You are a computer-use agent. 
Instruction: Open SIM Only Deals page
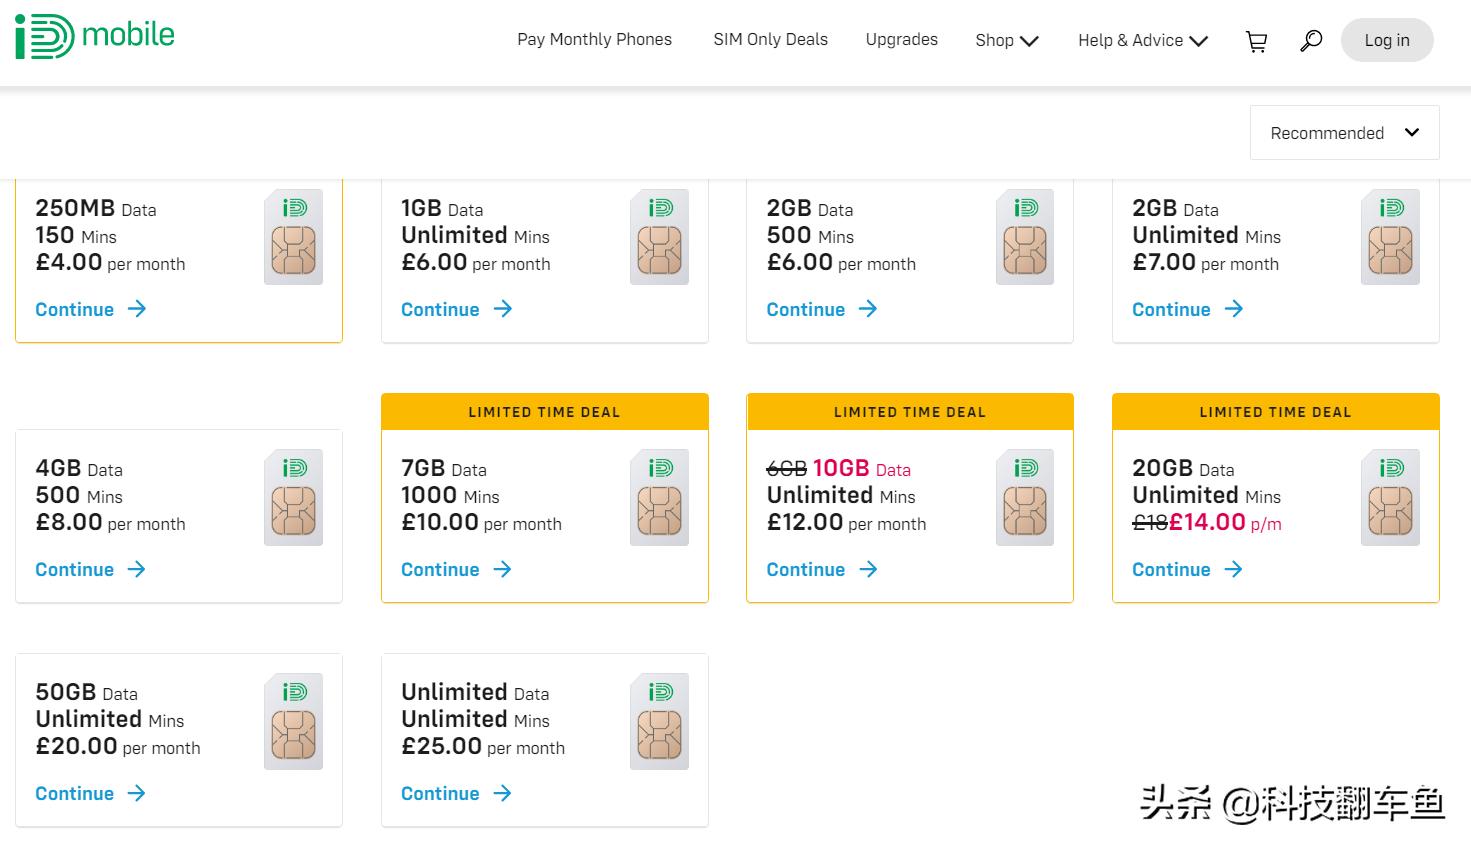[770, 40]
